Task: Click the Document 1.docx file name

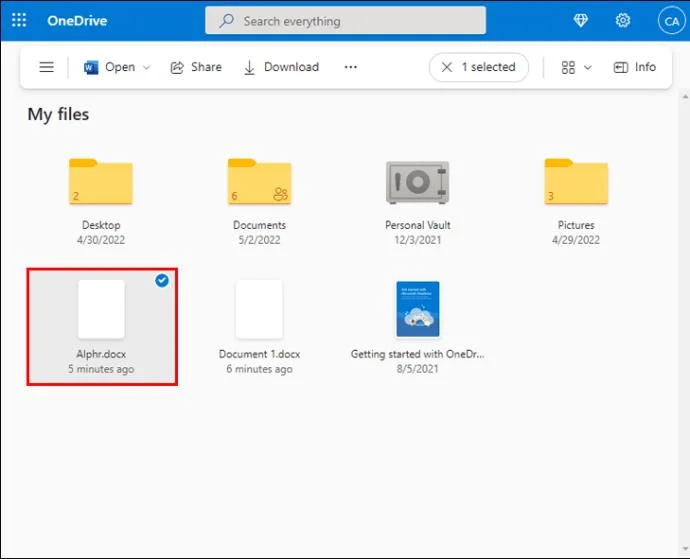Action: coord(259,354)
